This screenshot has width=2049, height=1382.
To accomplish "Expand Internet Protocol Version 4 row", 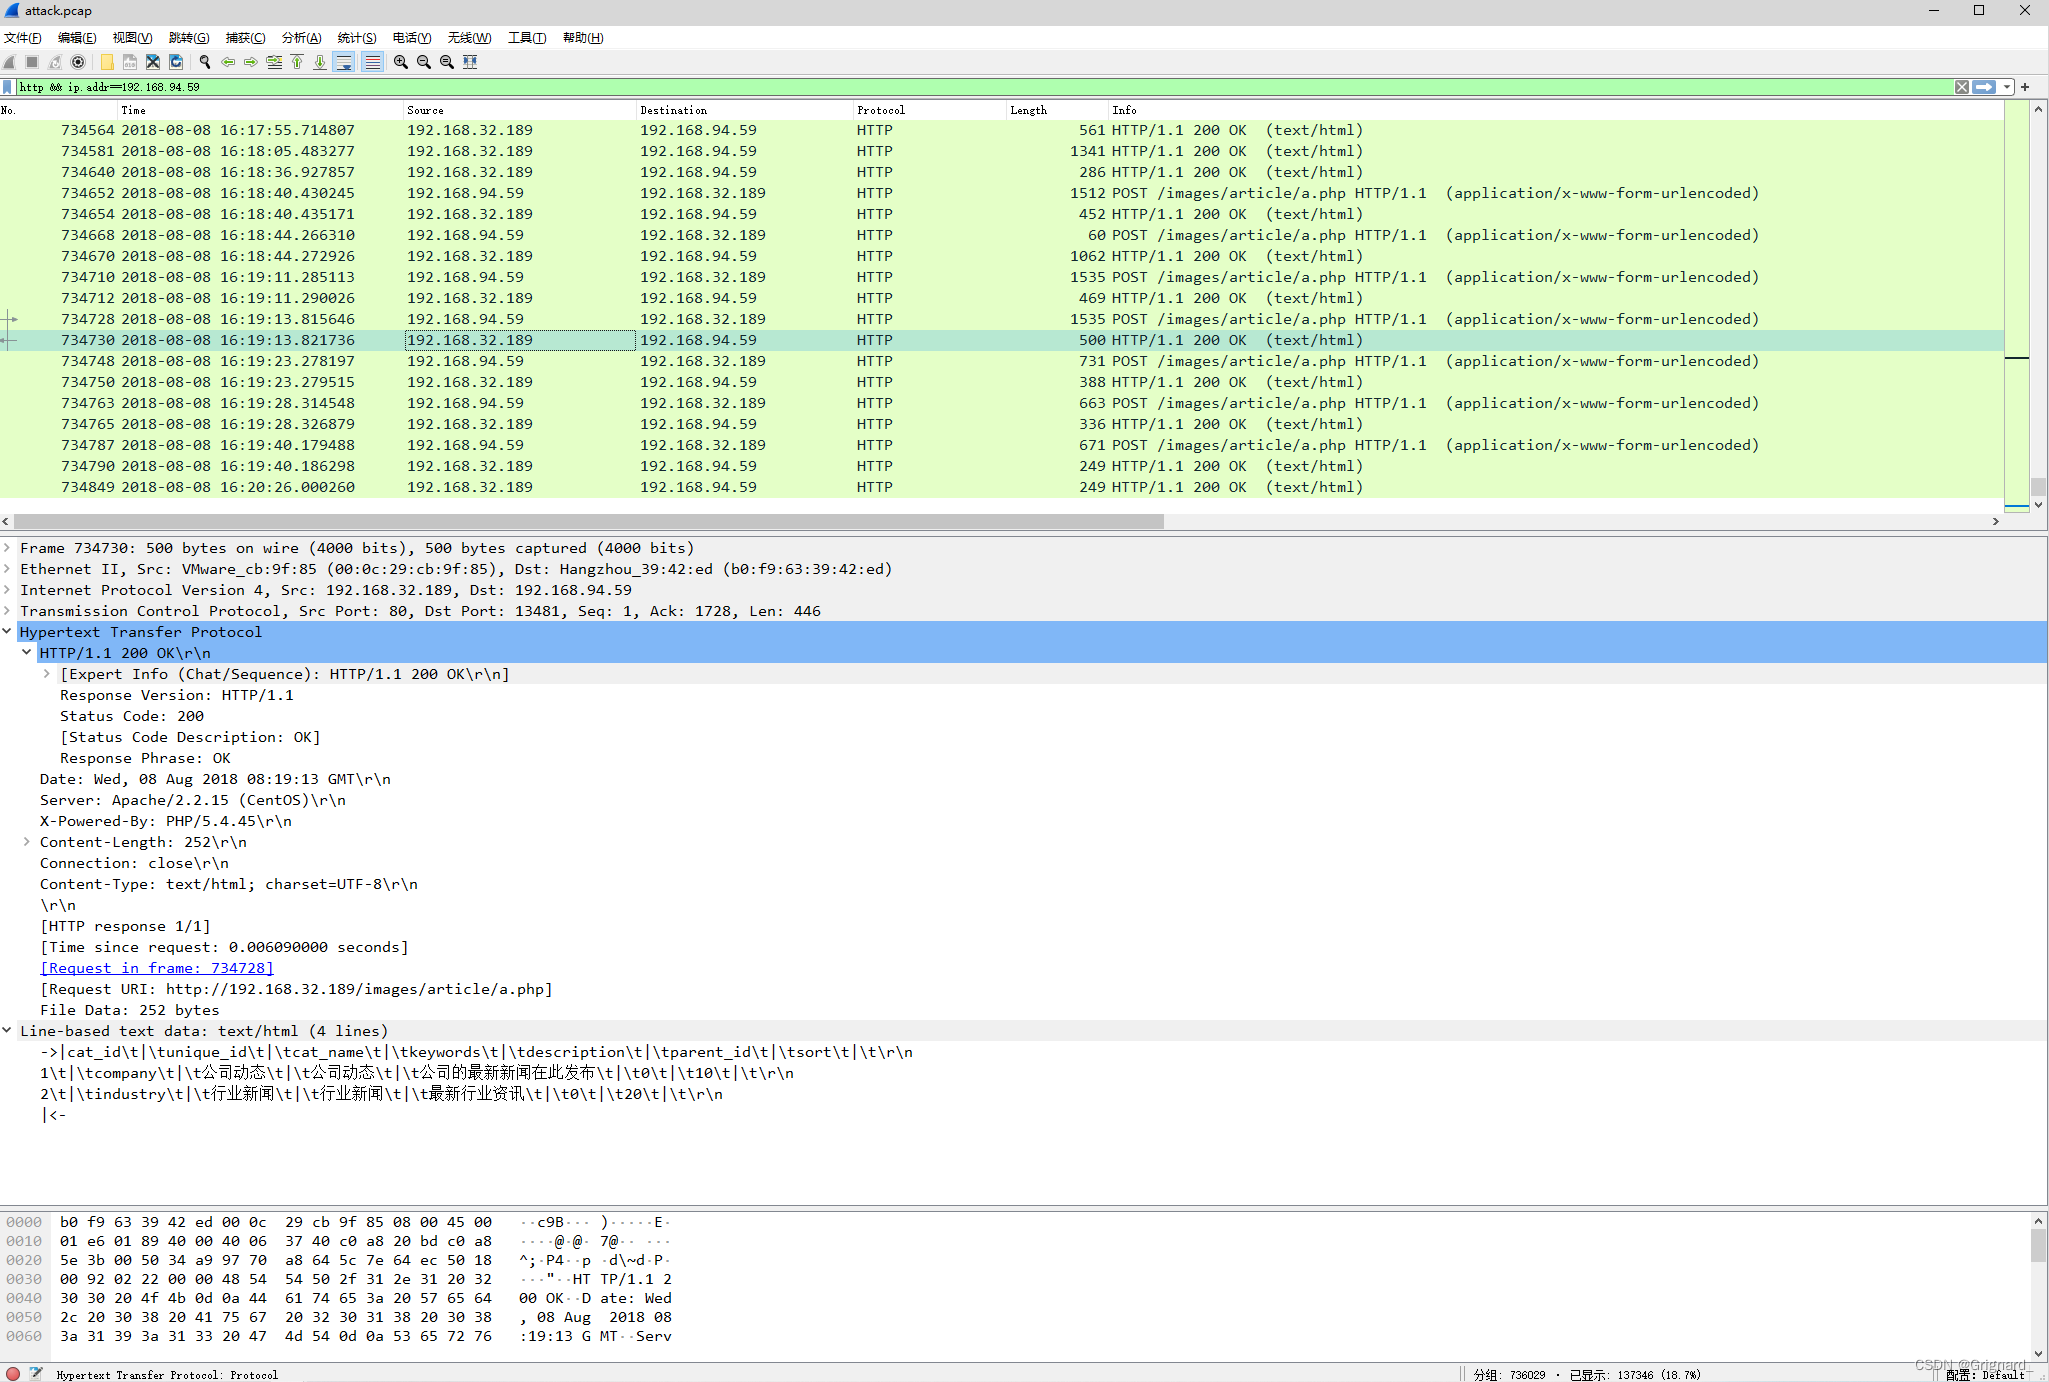I will (x=7, y=590).
